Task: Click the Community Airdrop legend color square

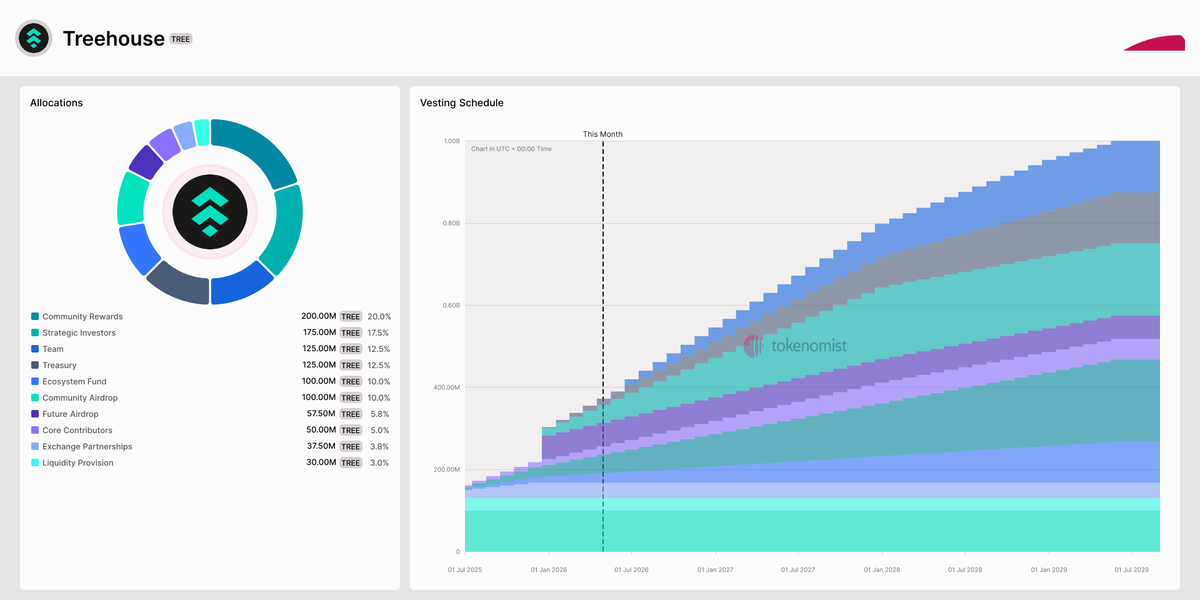Action: point(35,398)
